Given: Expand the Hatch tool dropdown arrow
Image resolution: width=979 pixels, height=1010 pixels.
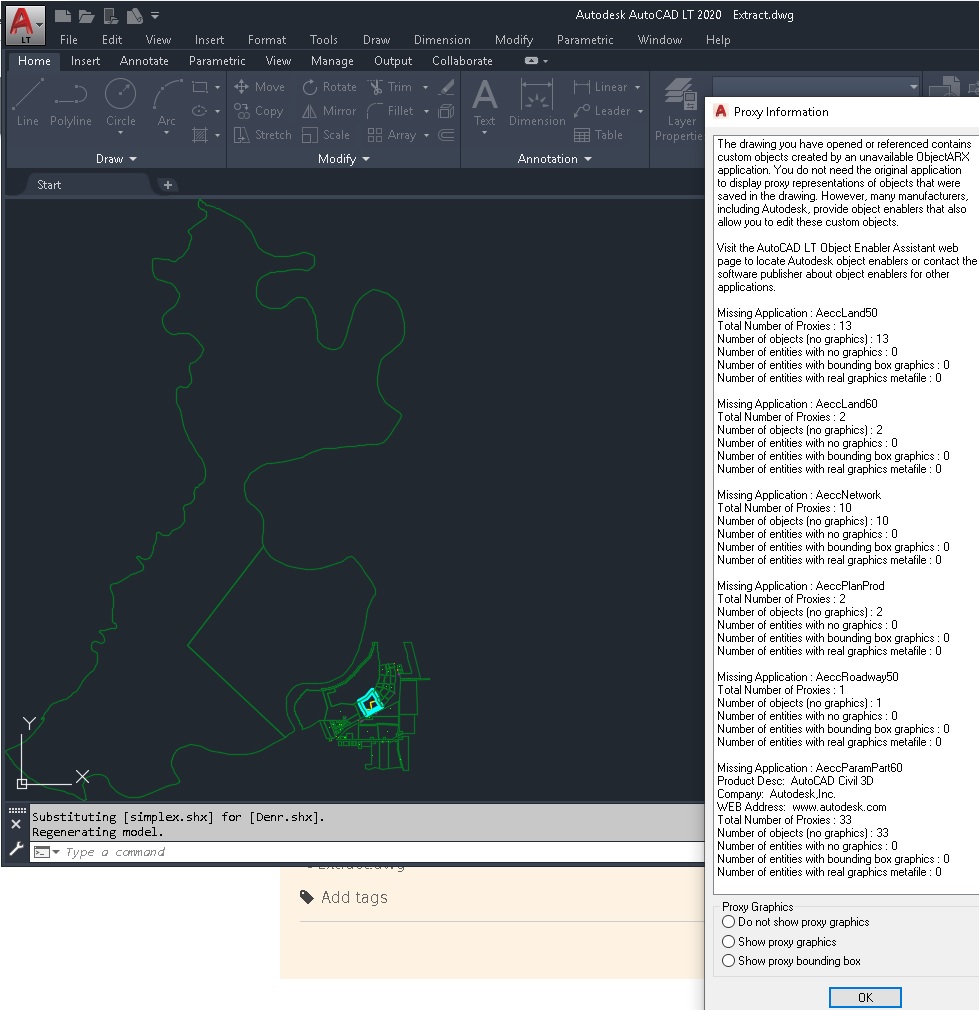Looking at the screenshot, I should pos(217,135).
